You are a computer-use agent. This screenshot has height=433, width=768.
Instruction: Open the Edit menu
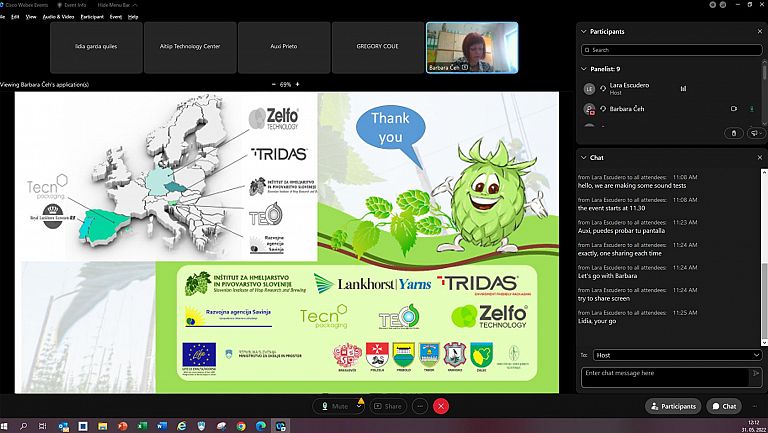[15, 17]
